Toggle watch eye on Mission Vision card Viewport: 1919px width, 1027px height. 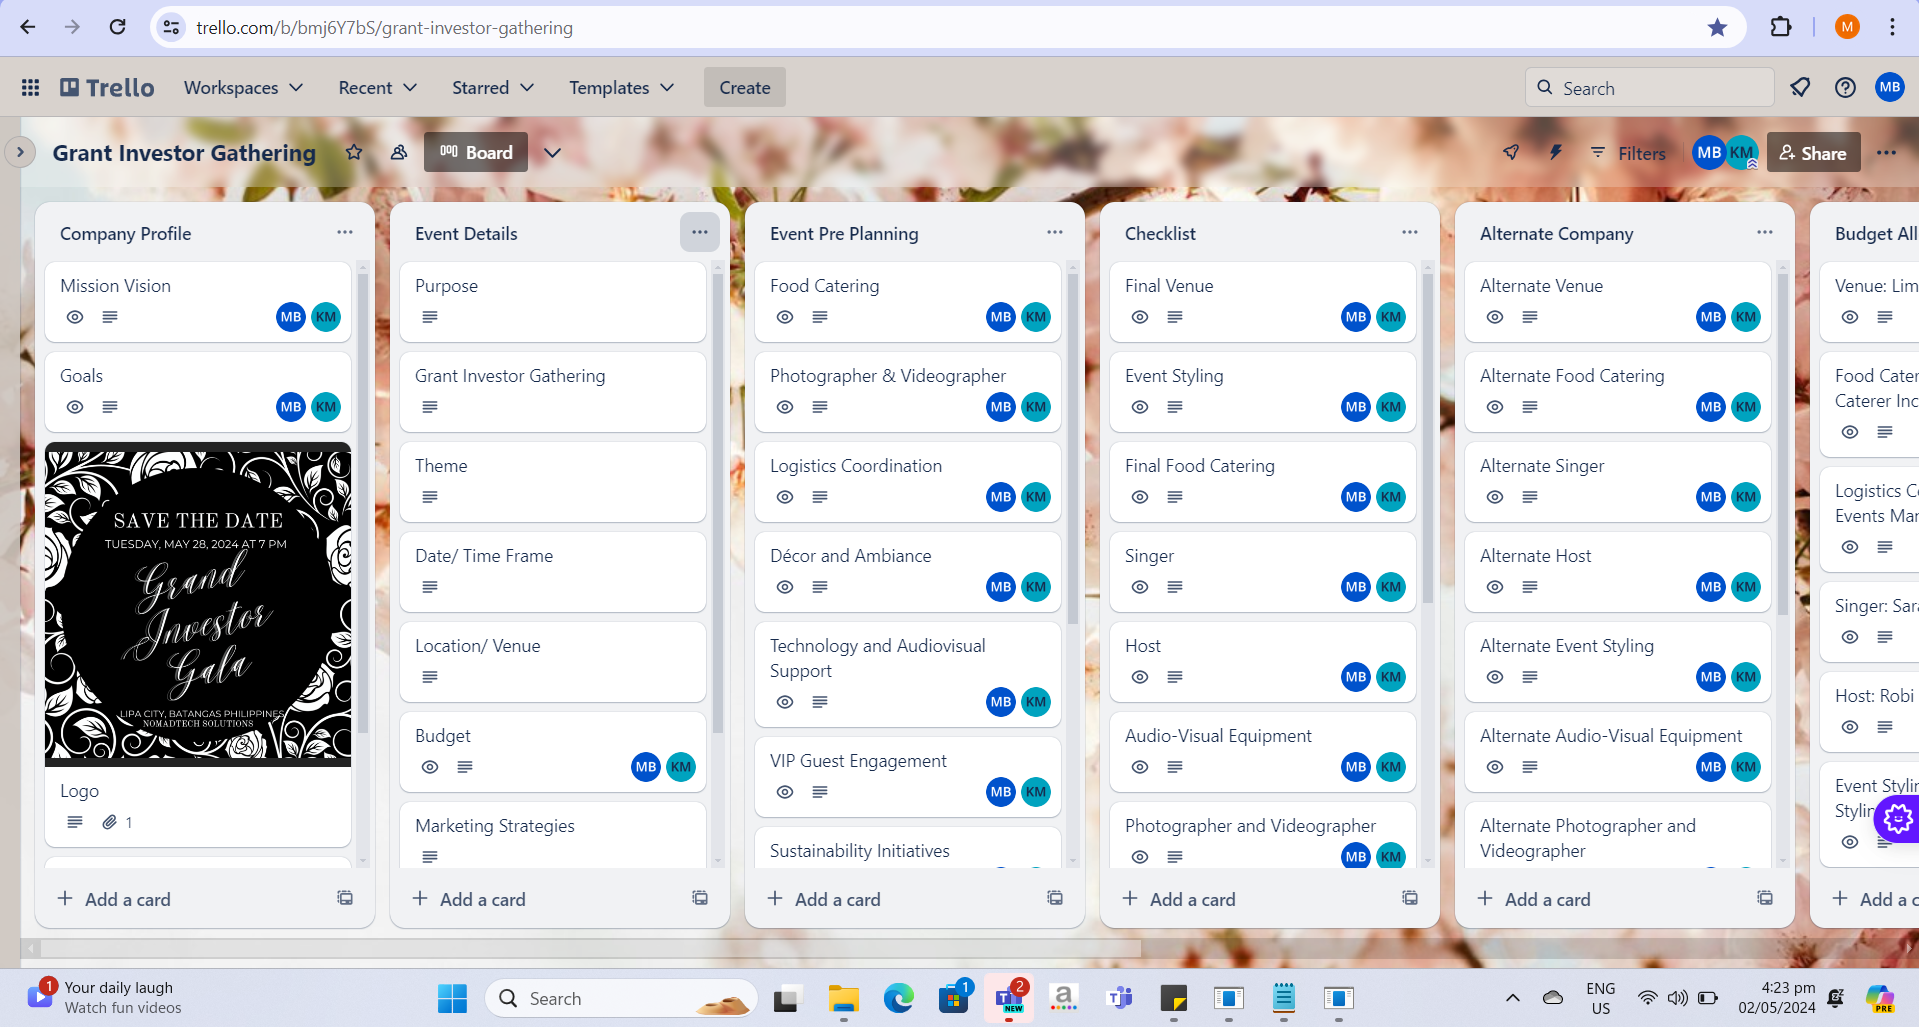click(x=75, y=317)
